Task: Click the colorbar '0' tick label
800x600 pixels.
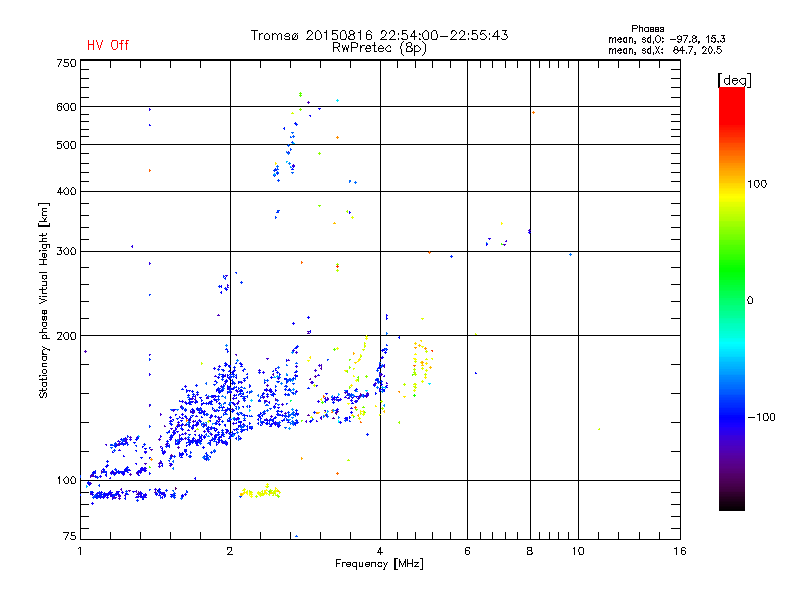Action: (749, 301)
